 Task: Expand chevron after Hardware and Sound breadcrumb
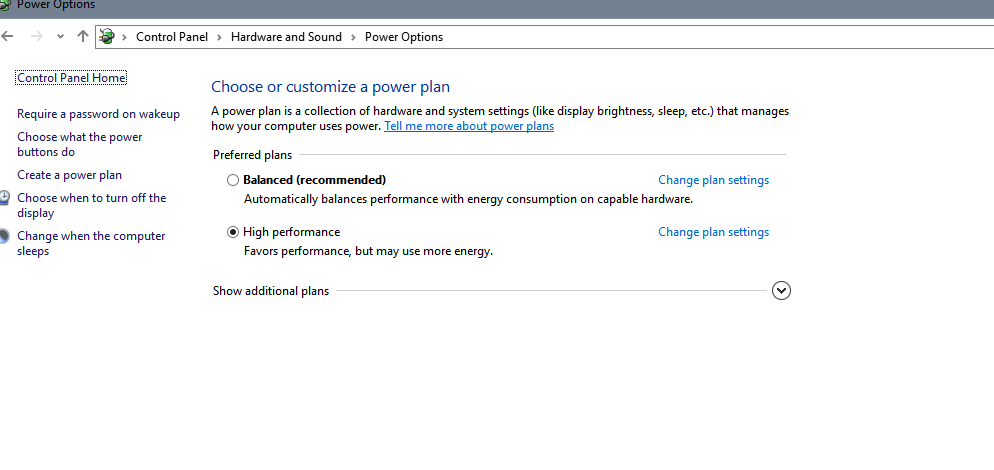click(x=353, y=37)
